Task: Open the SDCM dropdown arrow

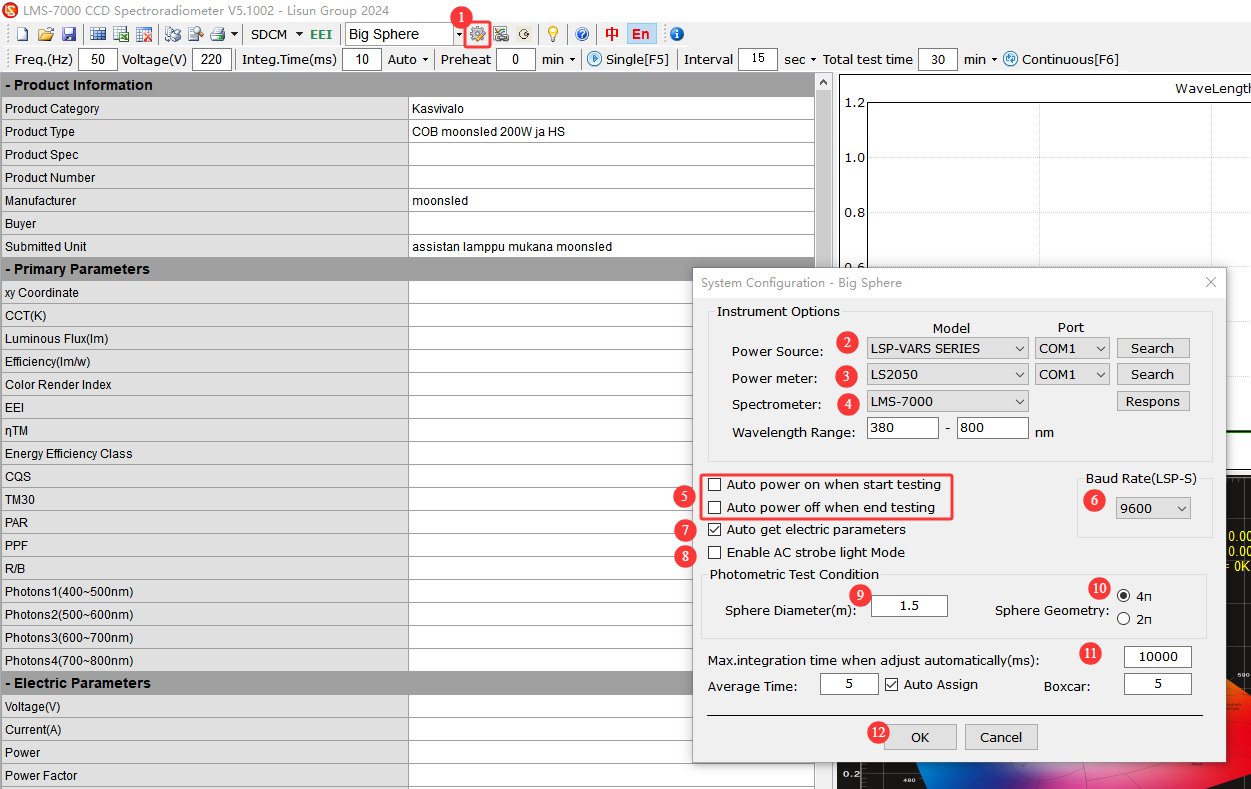Action: pos(299,34)
